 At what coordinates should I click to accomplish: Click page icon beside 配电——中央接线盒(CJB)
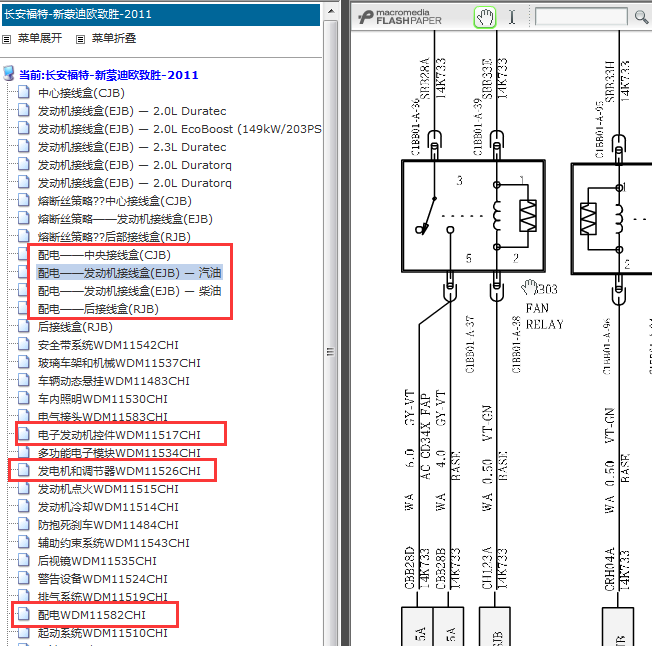coord(24,254)
